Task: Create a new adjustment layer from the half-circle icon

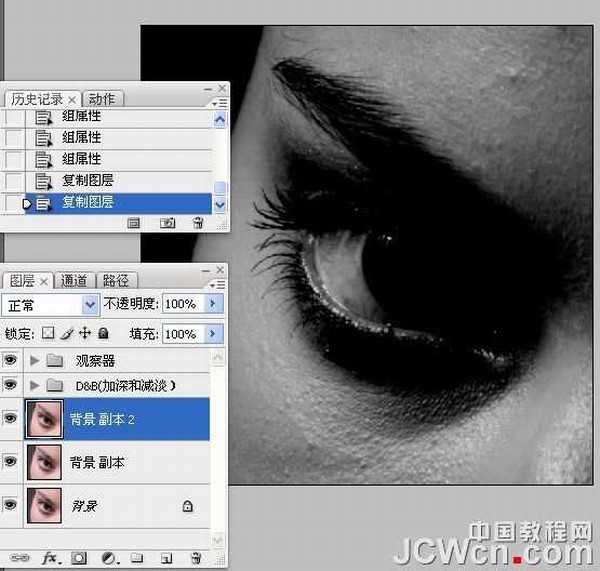Action: click(x=108, y=558)
